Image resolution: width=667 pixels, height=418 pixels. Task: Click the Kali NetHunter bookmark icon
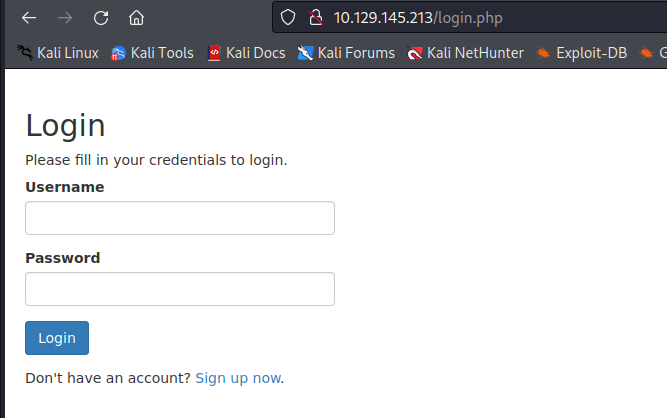coord(414,53)
